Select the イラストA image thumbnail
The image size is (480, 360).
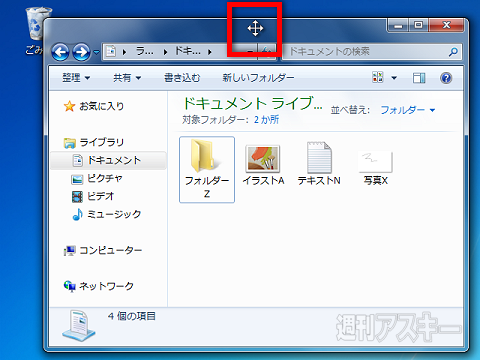point(263,159)
